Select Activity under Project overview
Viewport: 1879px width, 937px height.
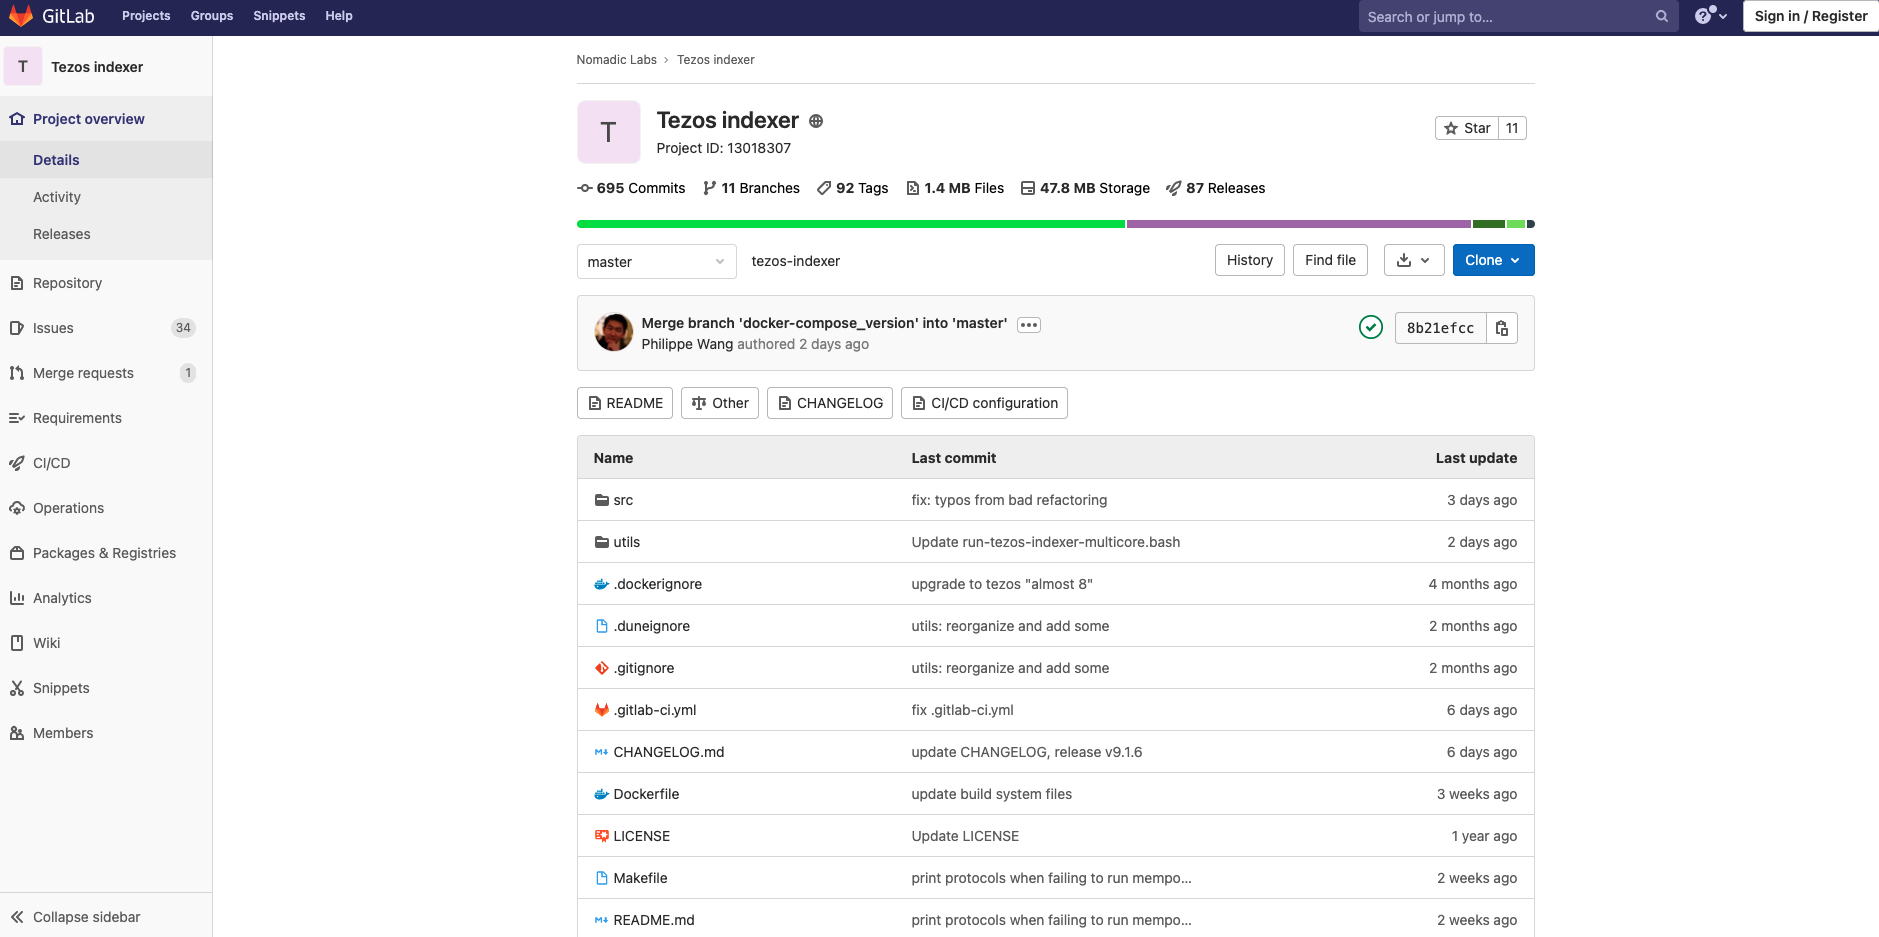57,197
